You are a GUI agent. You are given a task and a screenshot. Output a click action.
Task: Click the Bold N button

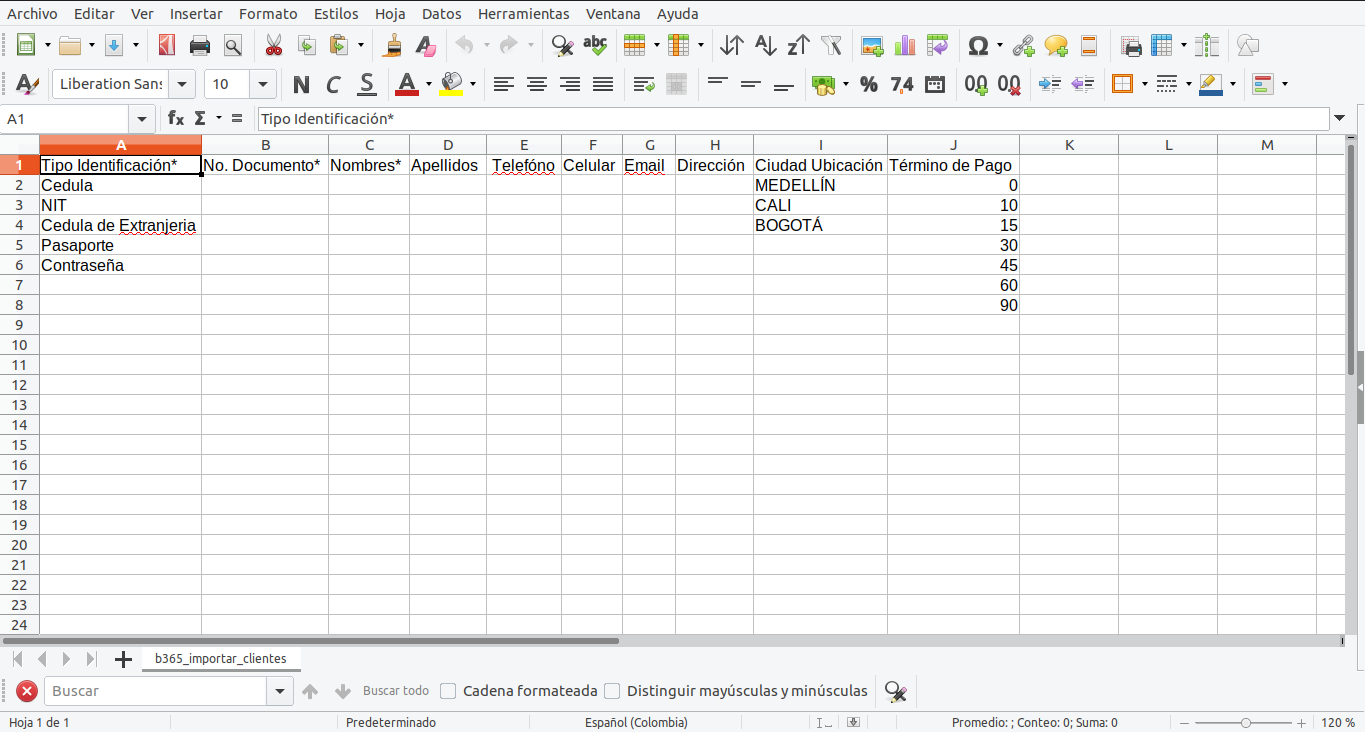point(301,84)
